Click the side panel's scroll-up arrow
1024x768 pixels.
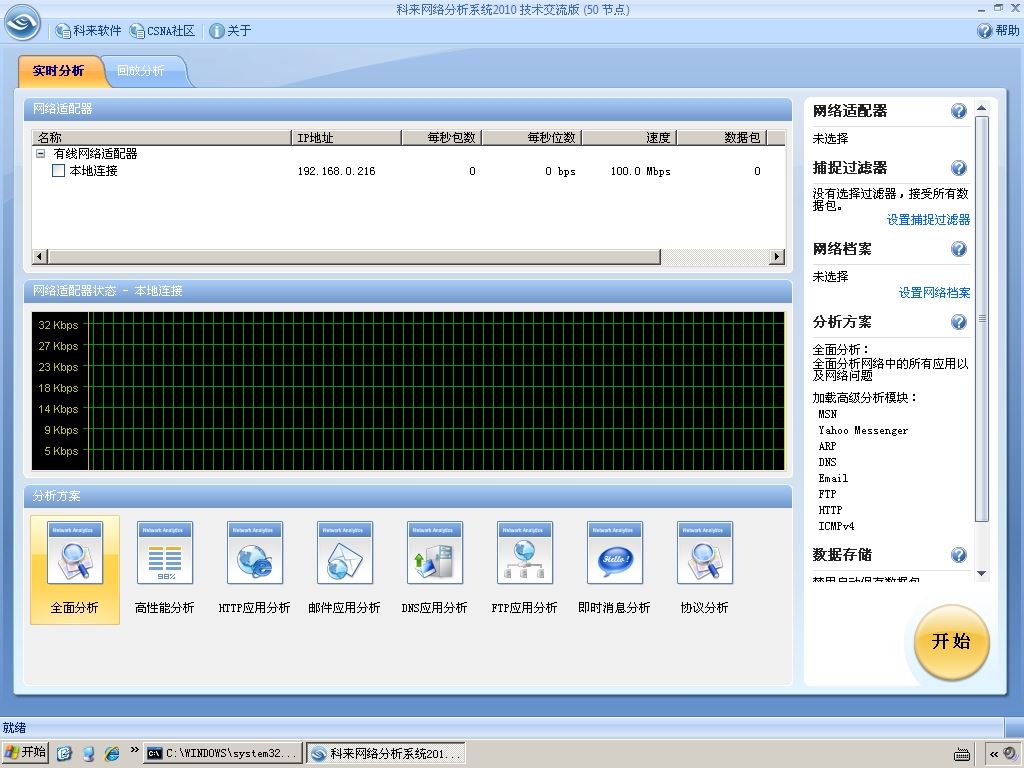pos(982,108)
